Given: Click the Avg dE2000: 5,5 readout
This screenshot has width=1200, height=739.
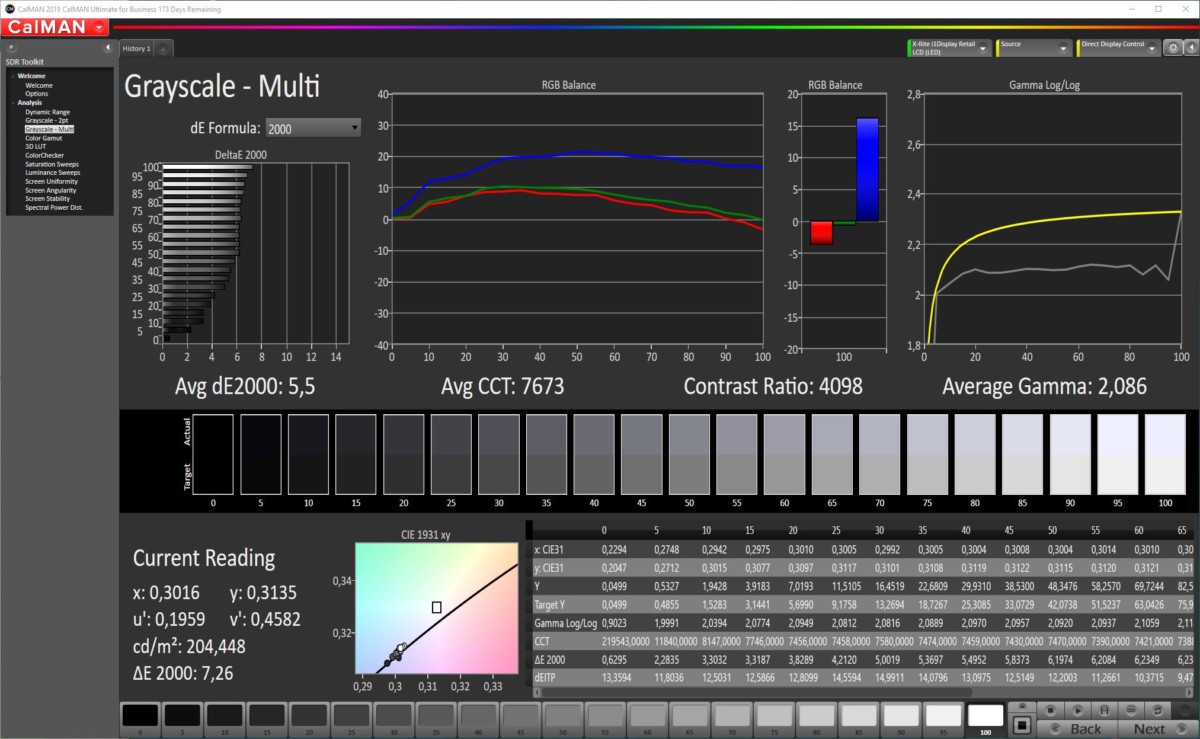Looking at the screenshot, I should [x=245, y=386].
